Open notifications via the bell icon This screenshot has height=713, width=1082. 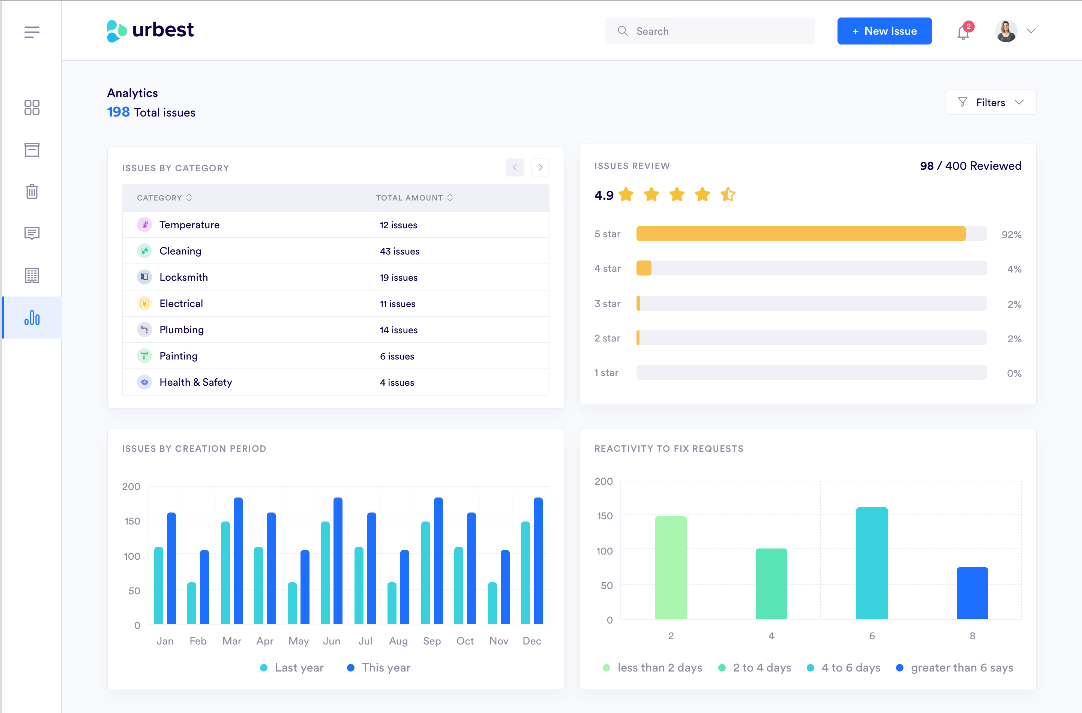click(962, 32)
